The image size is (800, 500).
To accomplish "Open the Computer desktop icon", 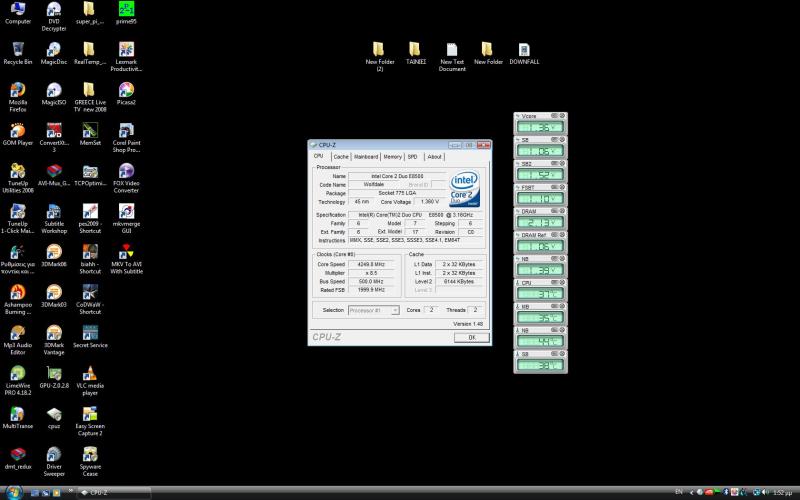I will pyautogui.click(x=18, y=13).
